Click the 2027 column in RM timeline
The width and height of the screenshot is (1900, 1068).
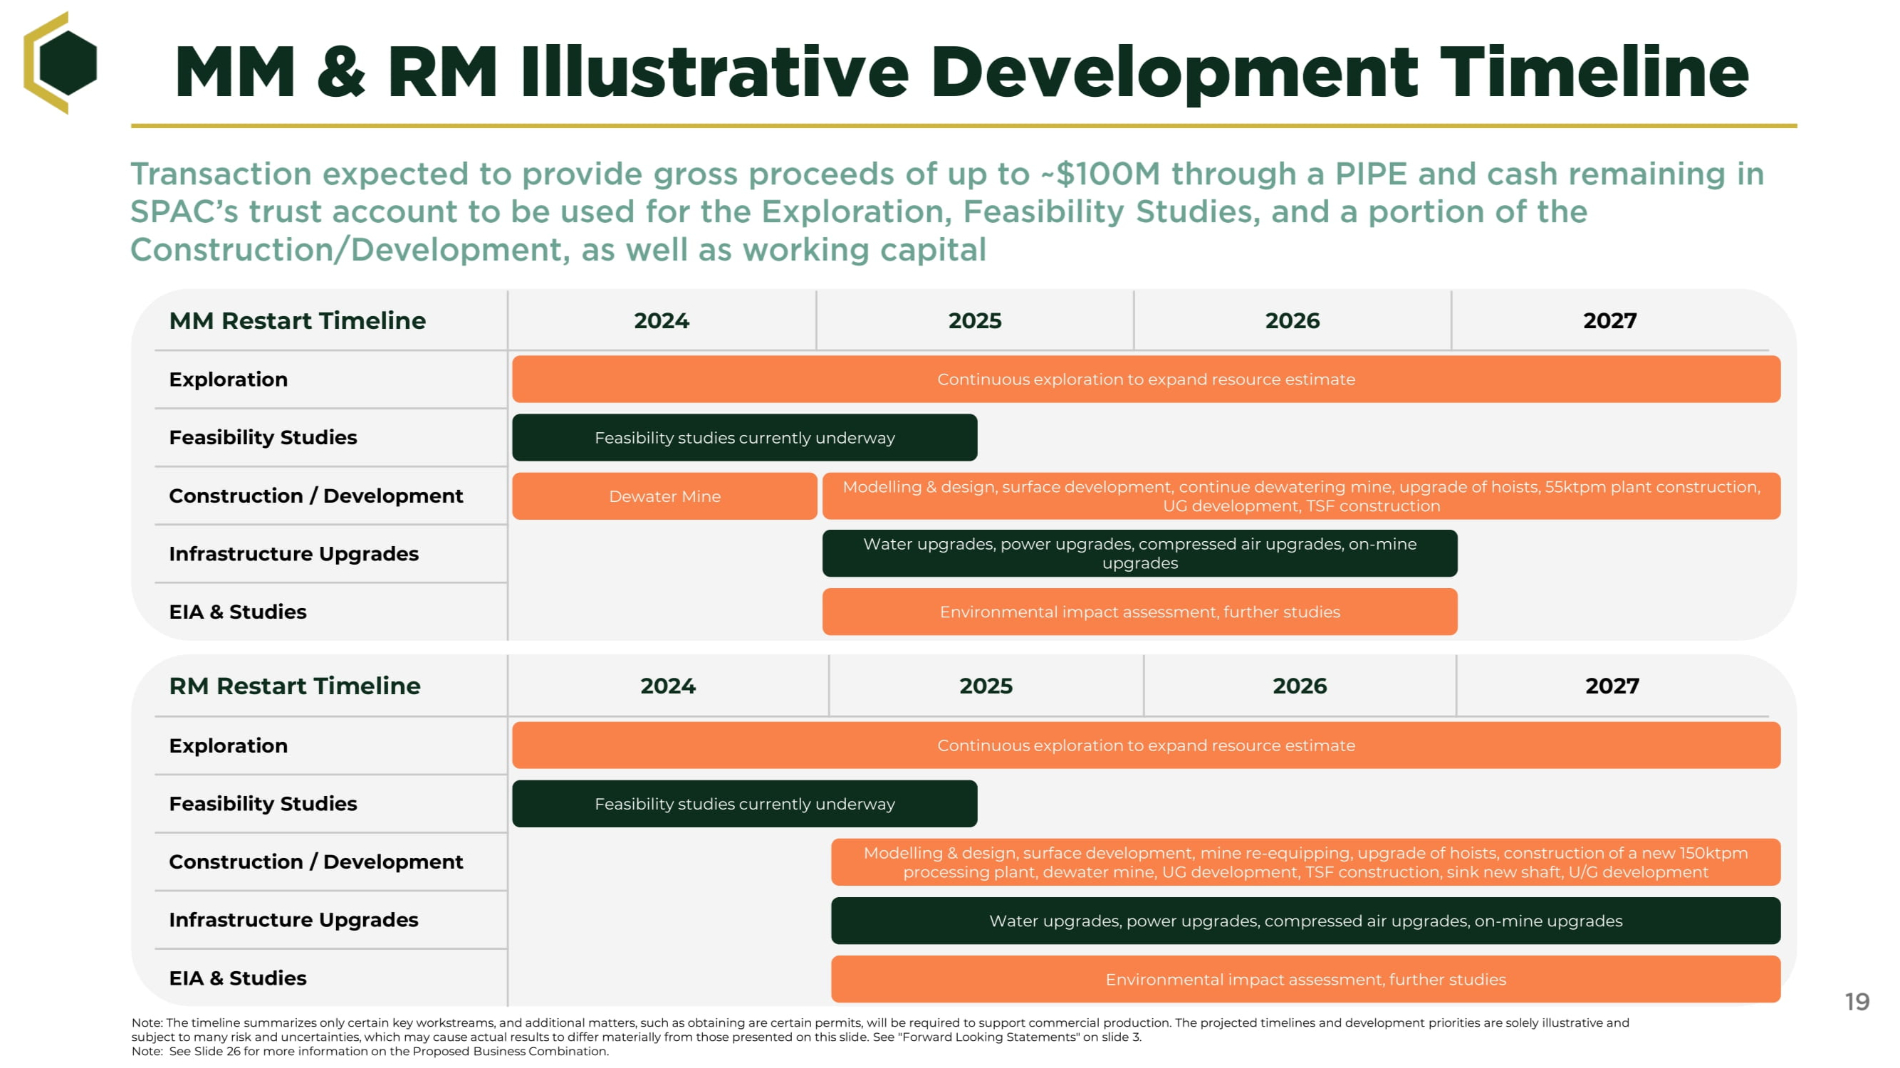tap(1611, 686)
